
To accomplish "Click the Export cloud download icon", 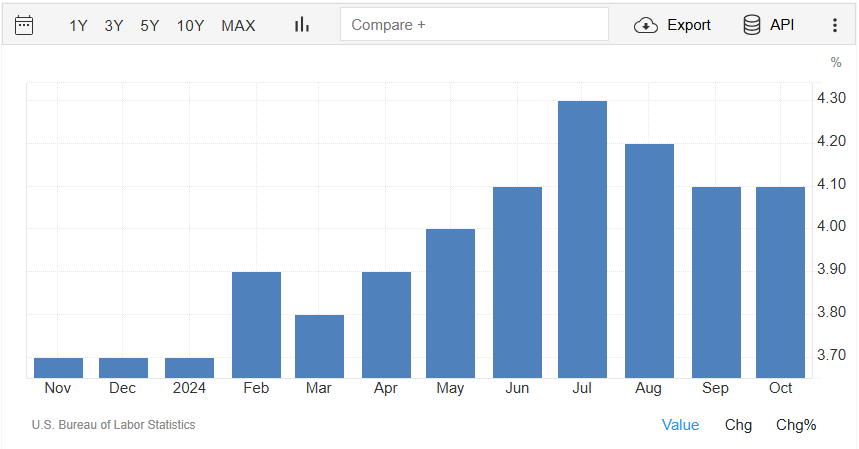I will click(x=646, y=25).
